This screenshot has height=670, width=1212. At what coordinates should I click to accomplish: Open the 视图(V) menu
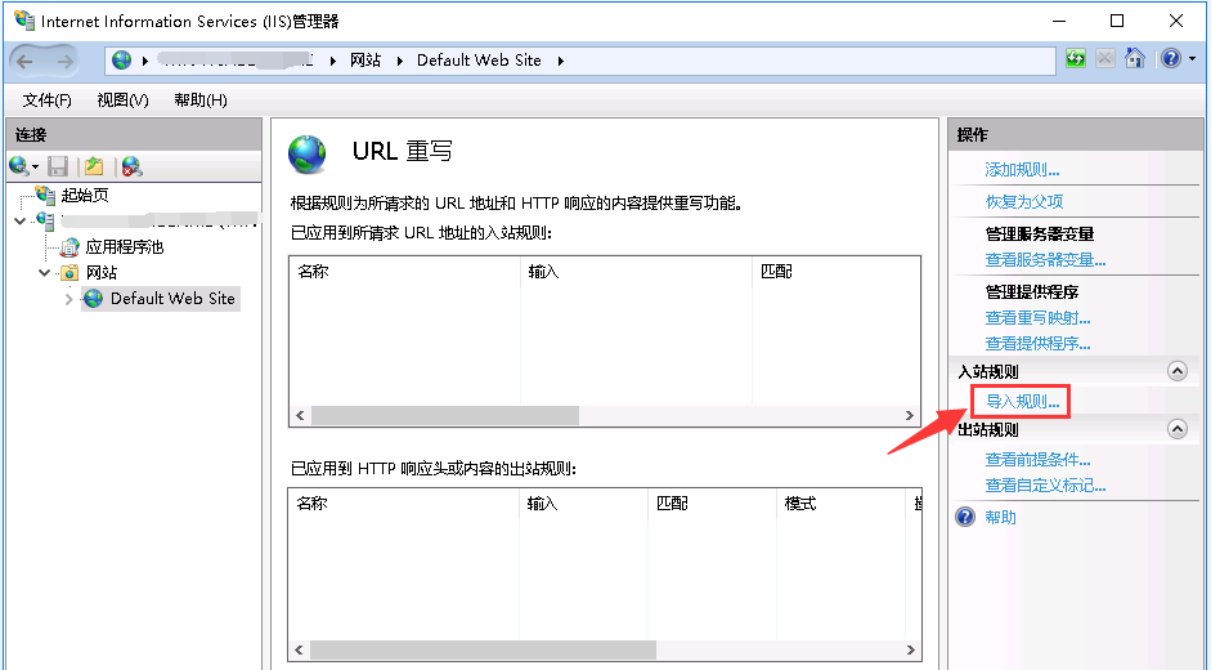123,100
